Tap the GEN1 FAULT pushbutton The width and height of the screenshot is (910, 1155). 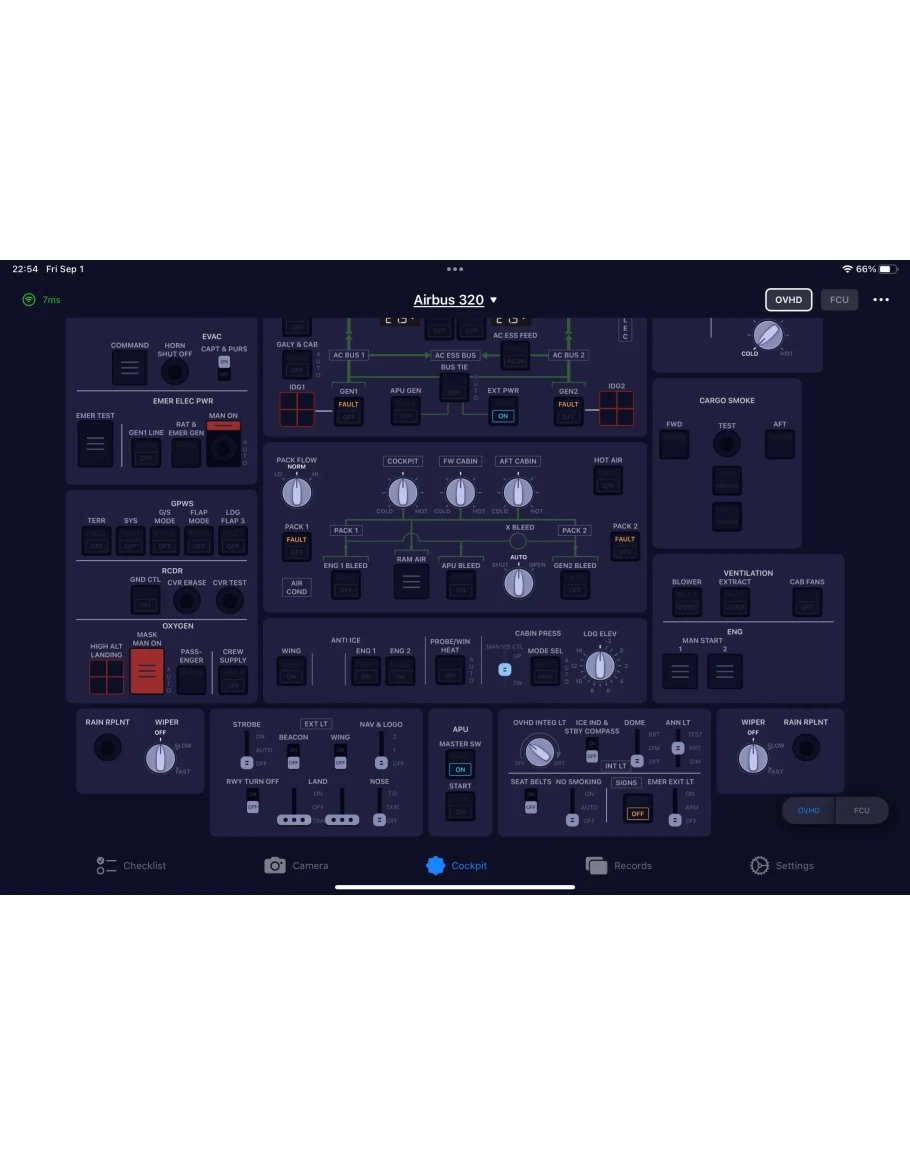coord(349,411)
